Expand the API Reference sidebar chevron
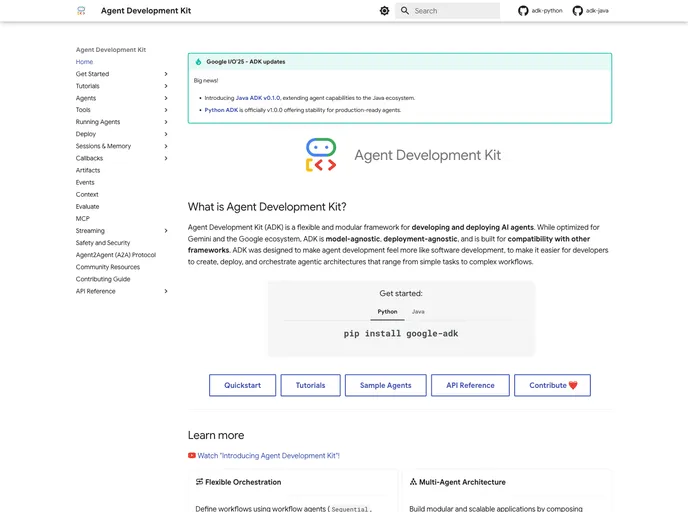Image resolution: width=688 pixels, height=512 pixels. pos(166,291)
